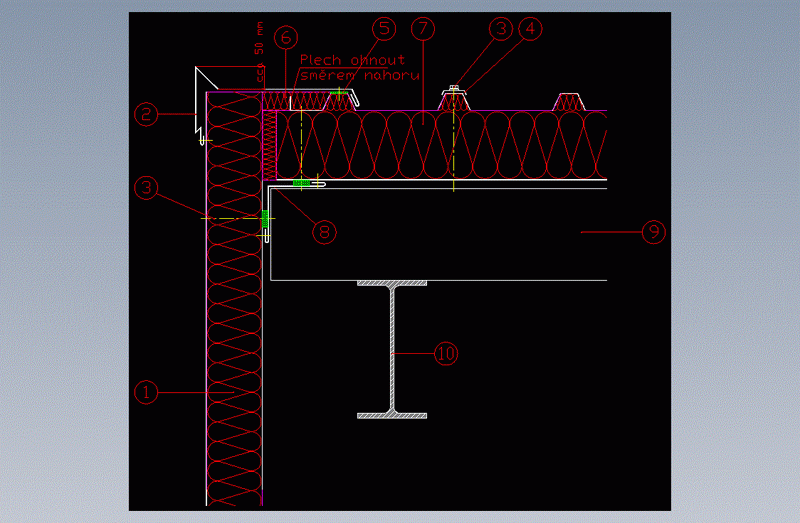Select the circled number 8 callout

tap(323, 231)
